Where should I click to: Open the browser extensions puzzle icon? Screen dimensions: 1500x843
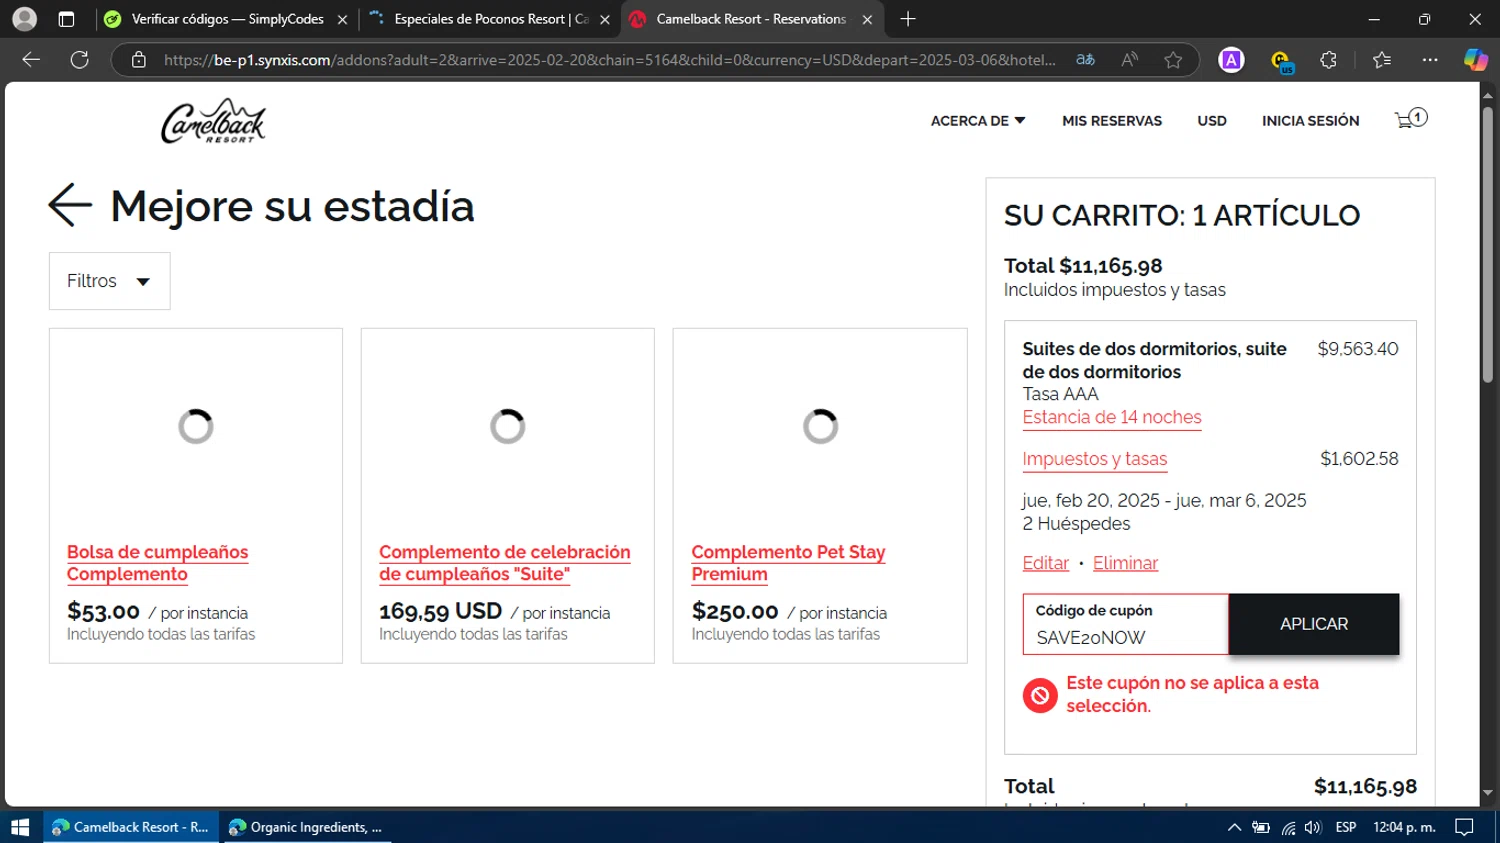[1328, 60]
